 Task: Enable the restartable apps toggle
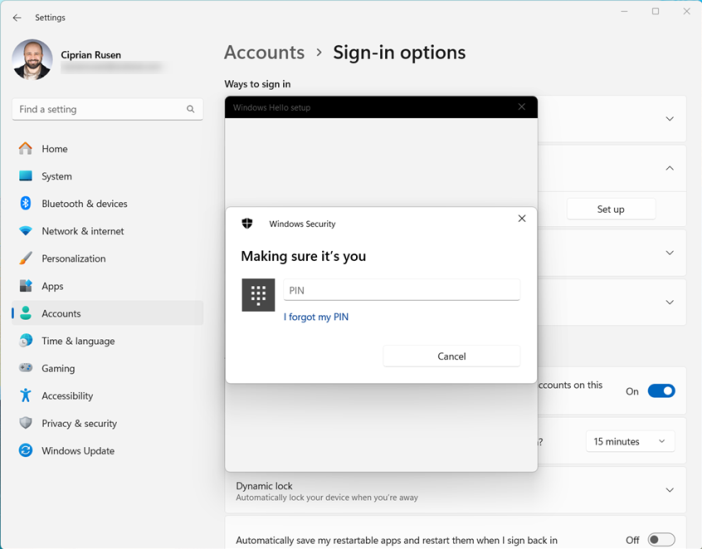pos(661,540)
